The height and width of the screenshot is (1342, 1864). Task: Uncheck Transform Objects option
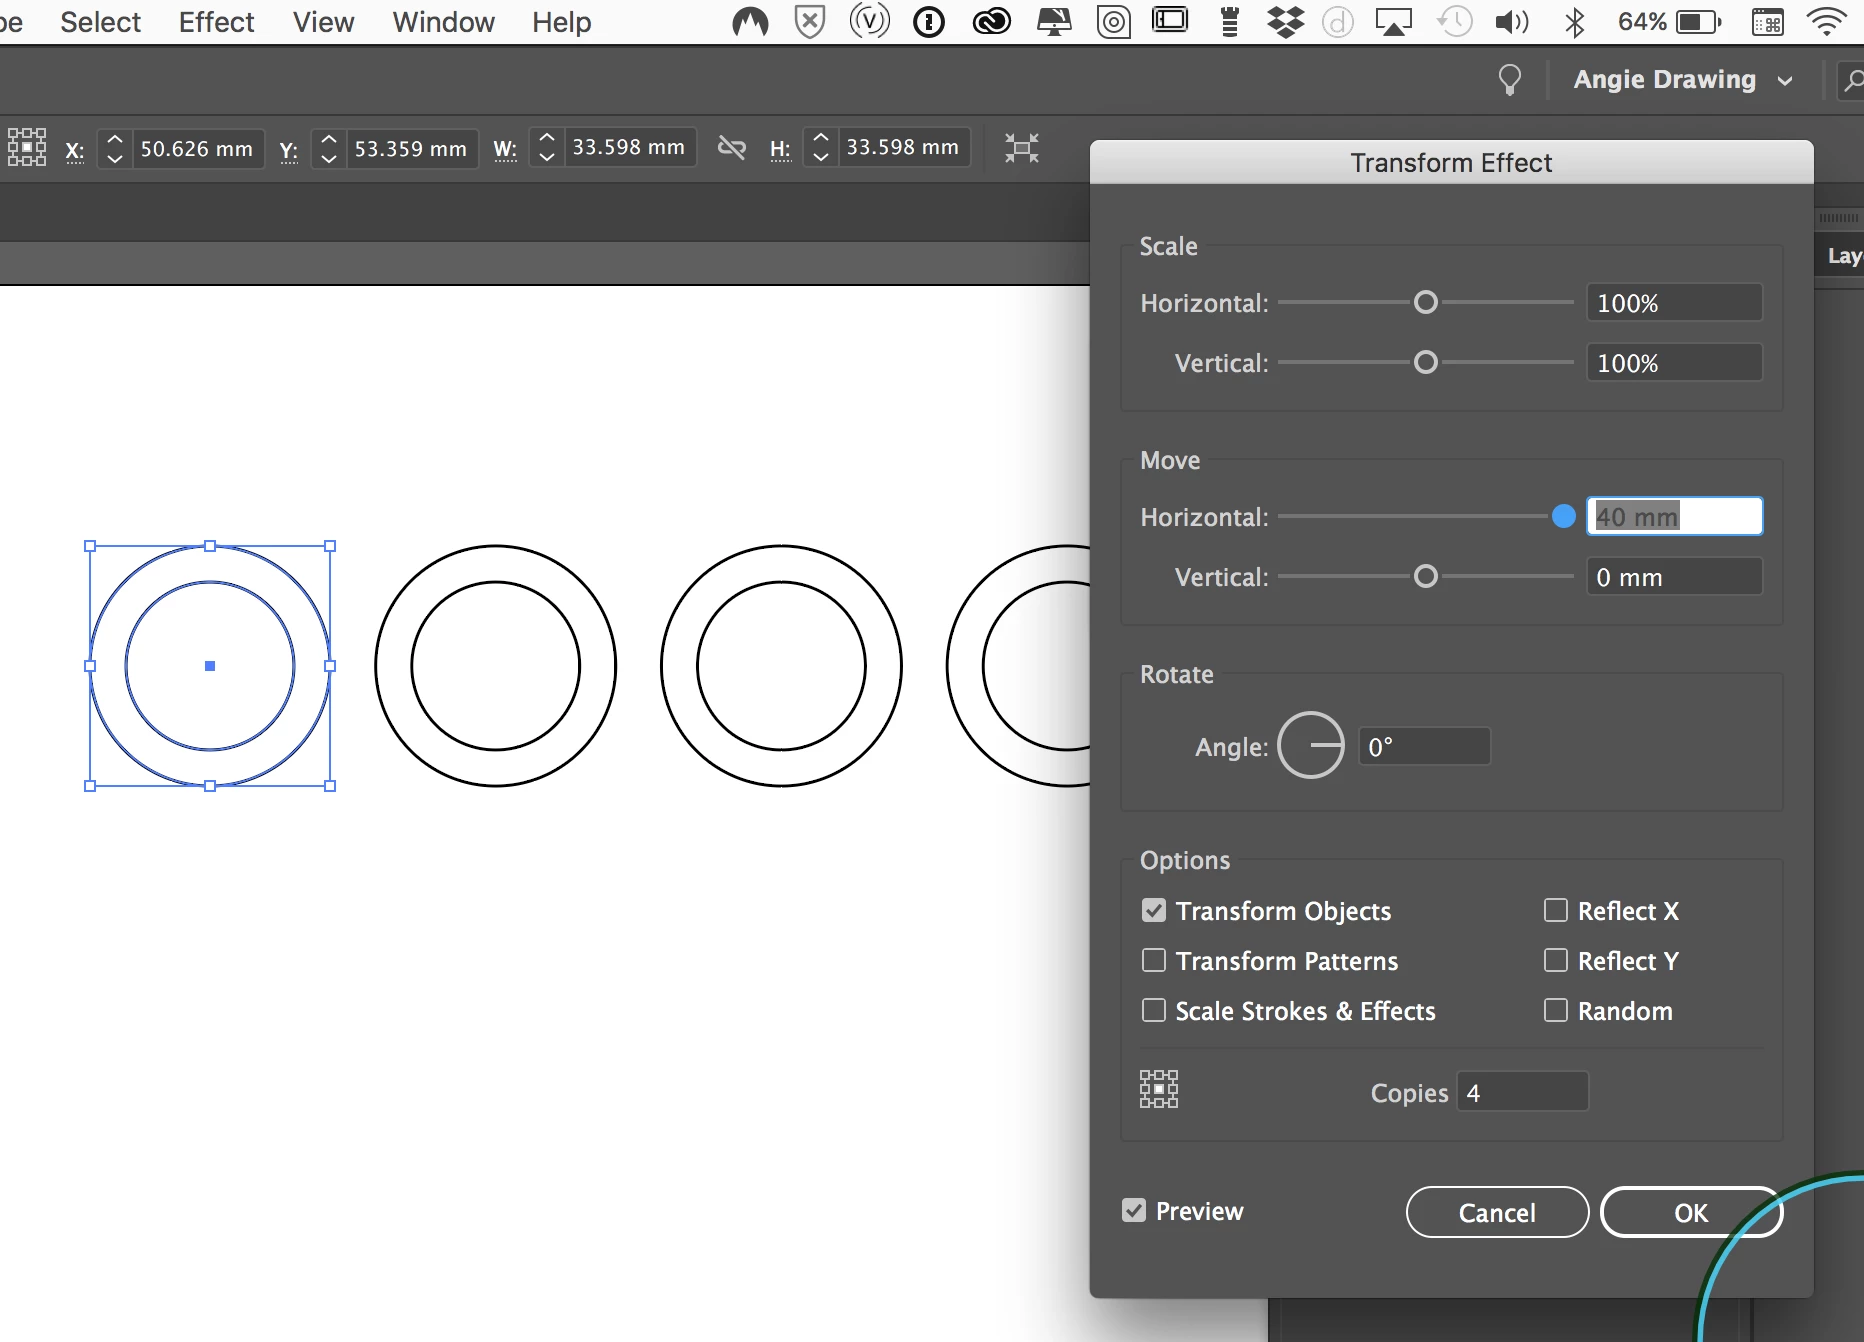coord(1154,910)
